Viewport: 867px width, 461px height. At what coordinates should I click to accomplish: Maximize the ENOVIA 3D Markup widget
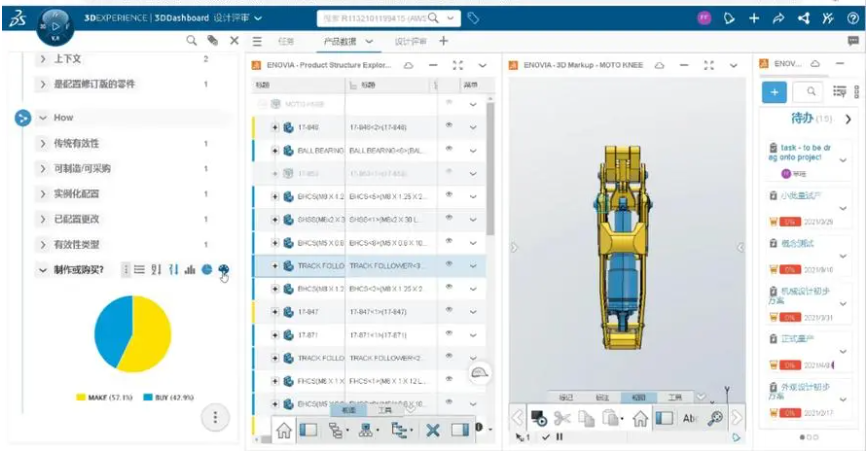coord(709,65)
